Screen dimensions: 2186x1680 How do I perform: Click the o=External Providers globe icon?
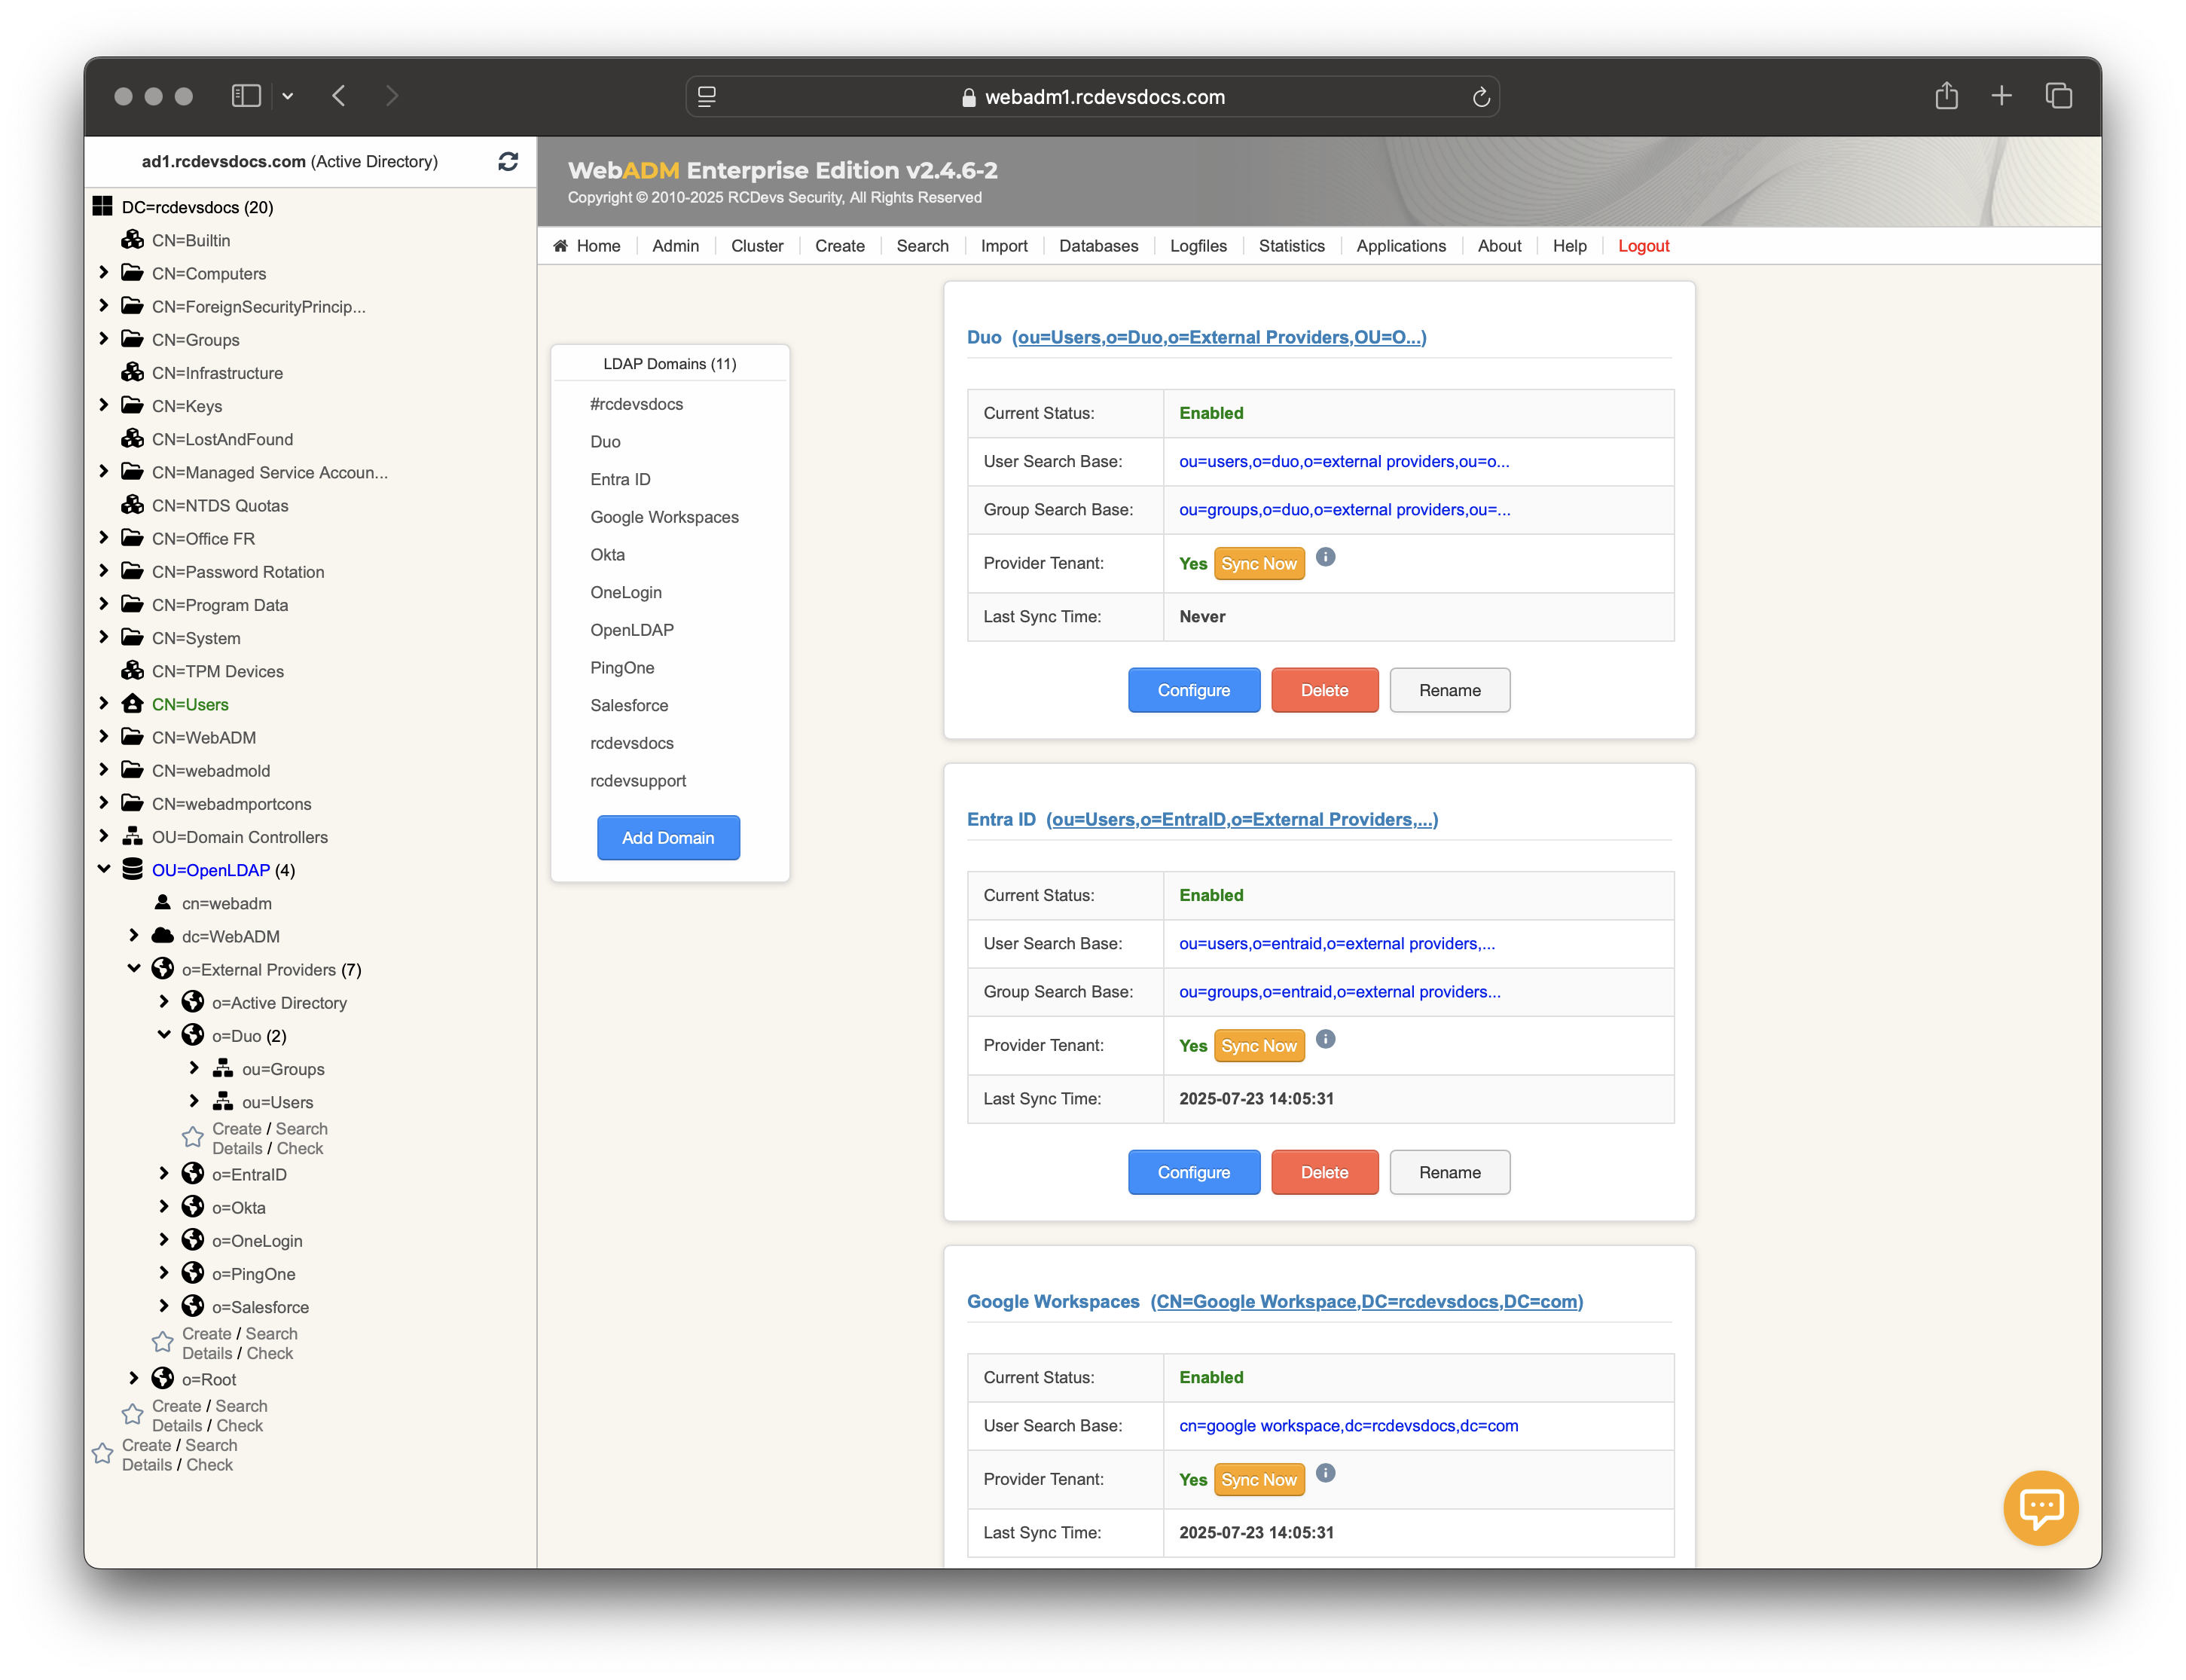(162, 969)
